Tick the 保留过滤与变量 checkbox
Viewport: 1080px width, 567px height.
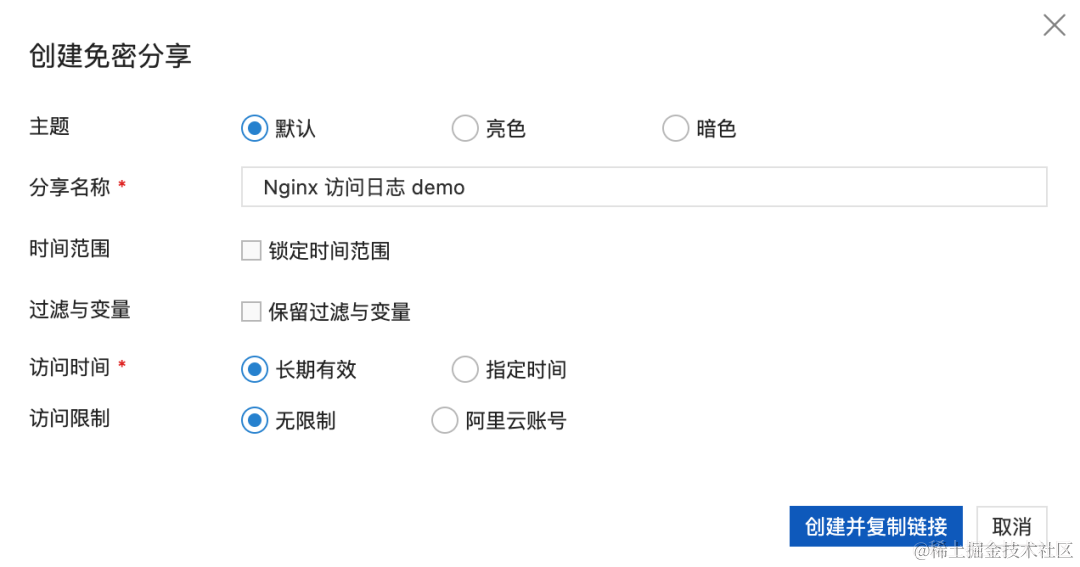click(251, 312)
